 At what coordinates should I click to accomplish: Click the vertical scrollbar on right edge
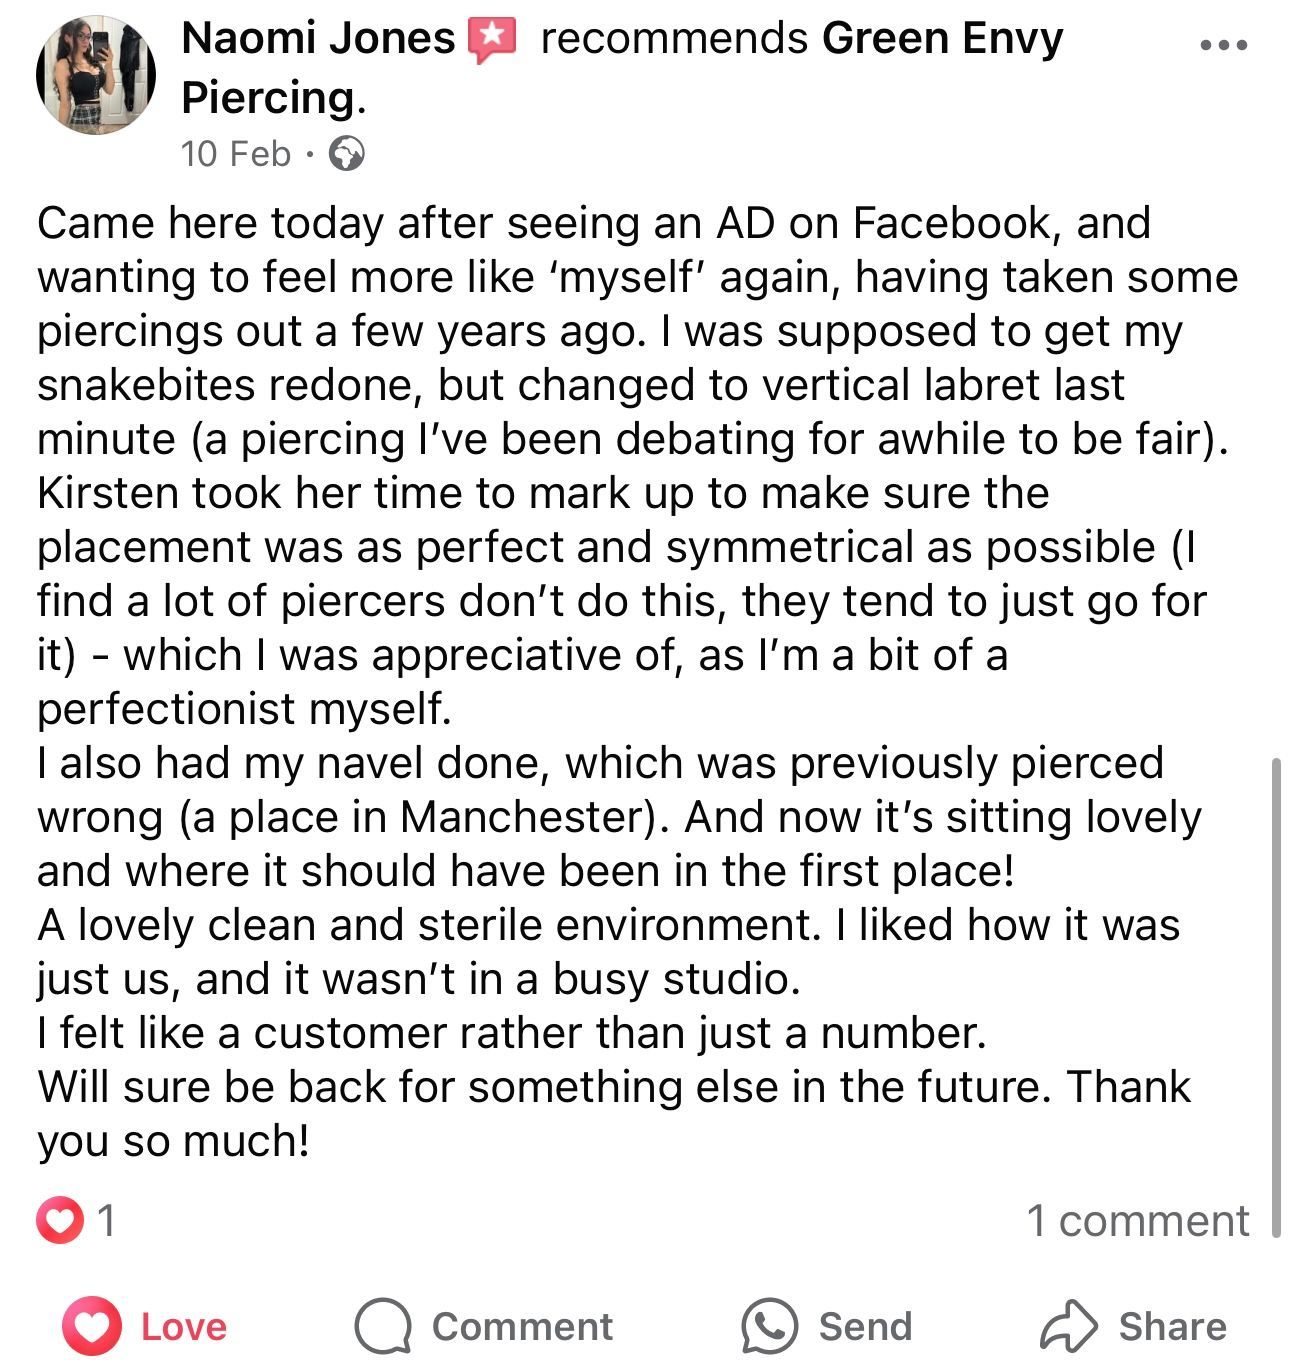[x=1276, y=1000]
